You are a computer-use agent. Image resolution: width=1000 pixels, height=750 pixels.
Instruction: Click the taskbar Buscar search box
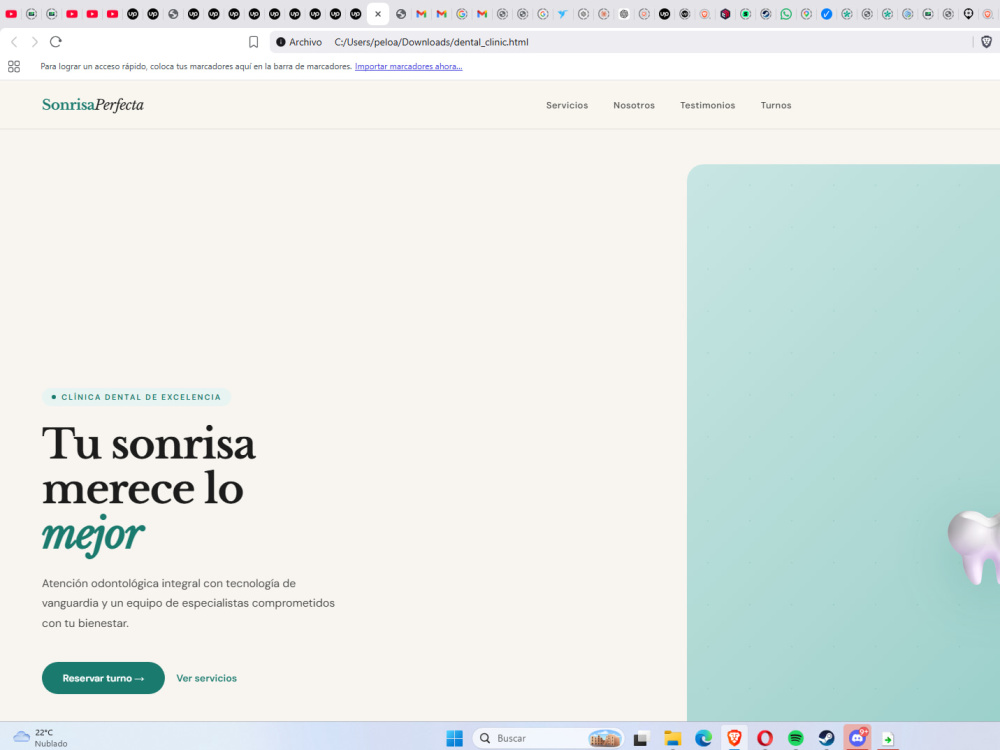pyautogui.click(x=547, y=738)
